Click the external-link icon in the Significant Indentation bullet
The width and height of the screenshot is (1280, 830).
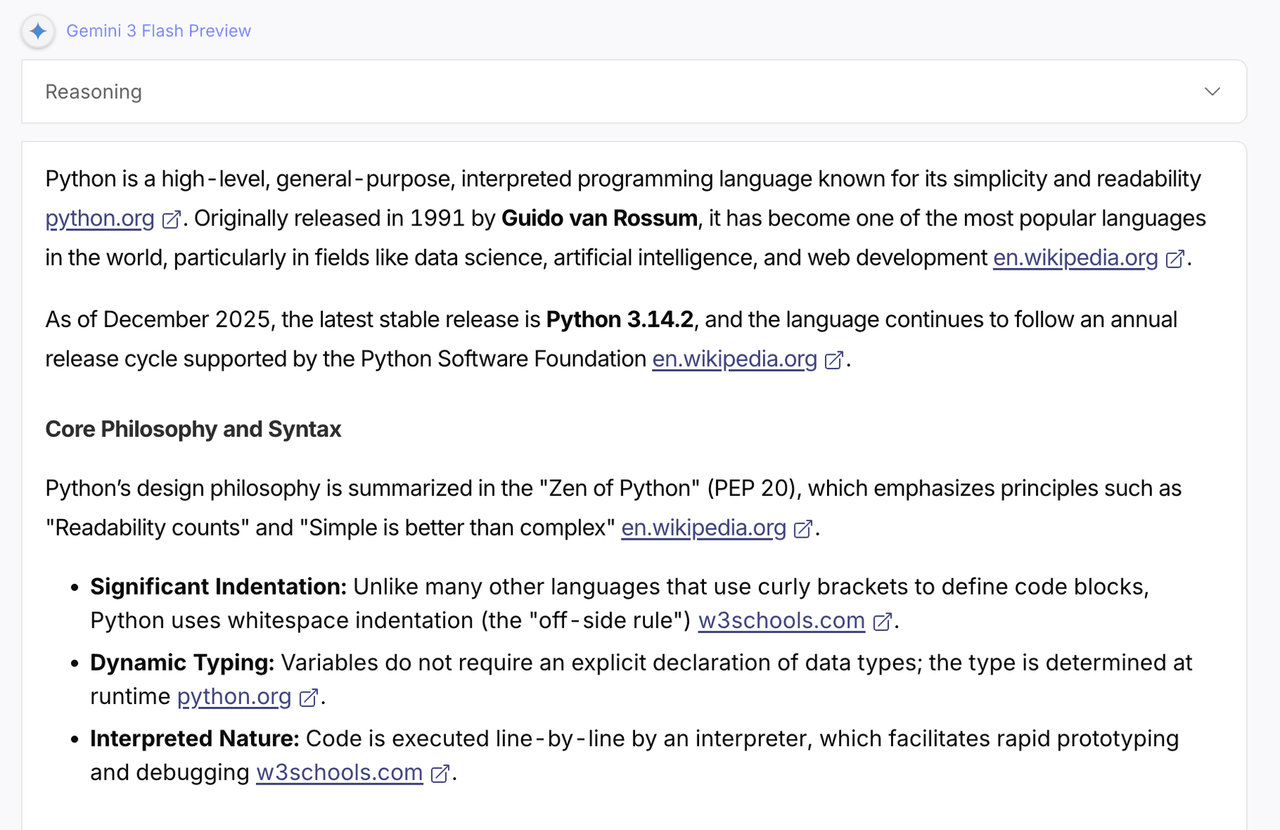click(882, 621)
